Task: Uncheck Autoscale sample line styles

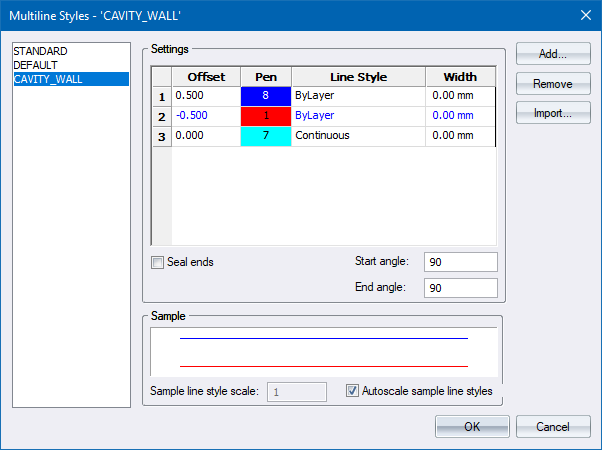Action: (353, 391)
